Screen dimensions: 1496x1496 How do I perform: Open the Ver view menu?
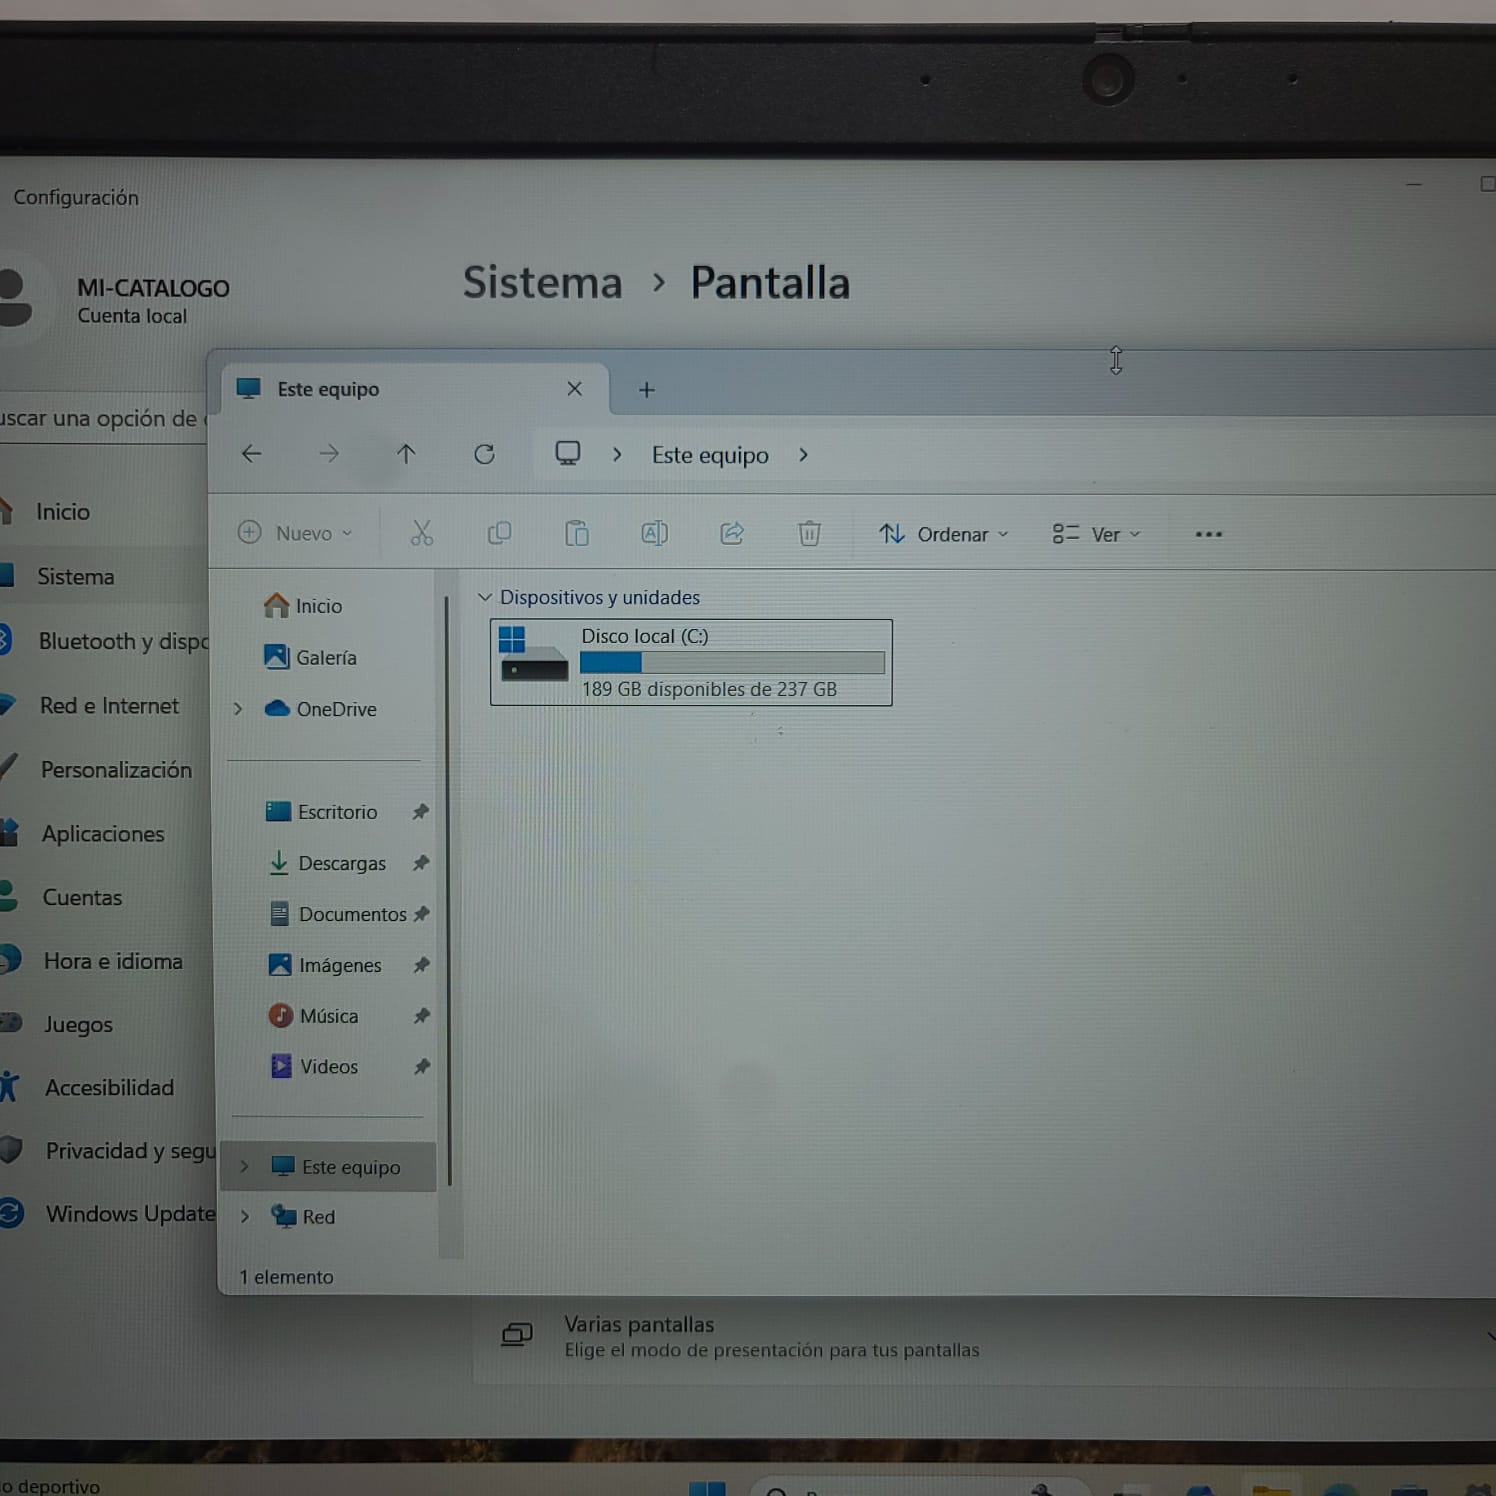click(x=1096, y=534)
